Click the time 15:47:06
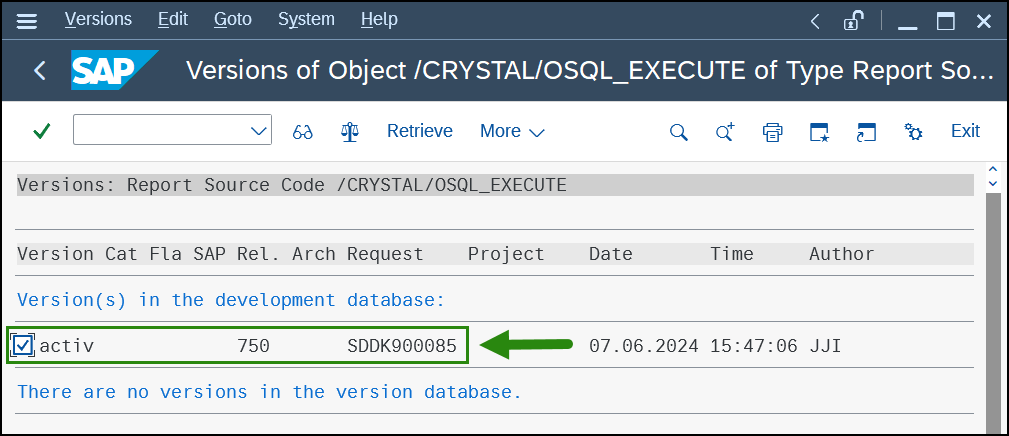The width and height of the screenshot is (1009, 436). click(754, 346)
